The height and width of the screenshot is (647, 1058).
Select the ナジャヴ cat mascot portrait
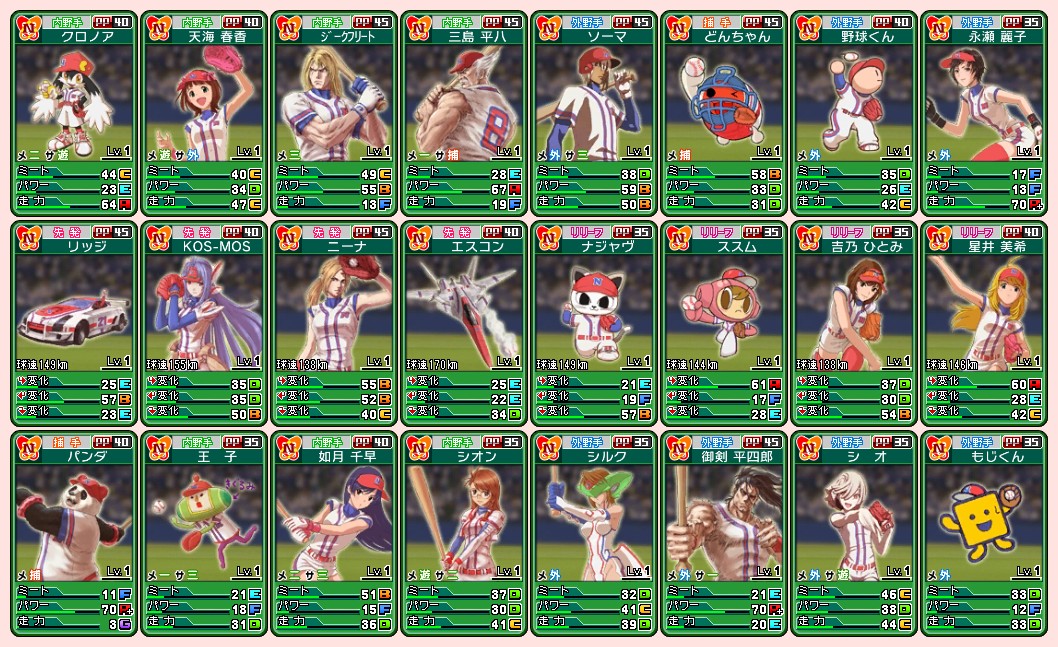[x=594, y=312]
